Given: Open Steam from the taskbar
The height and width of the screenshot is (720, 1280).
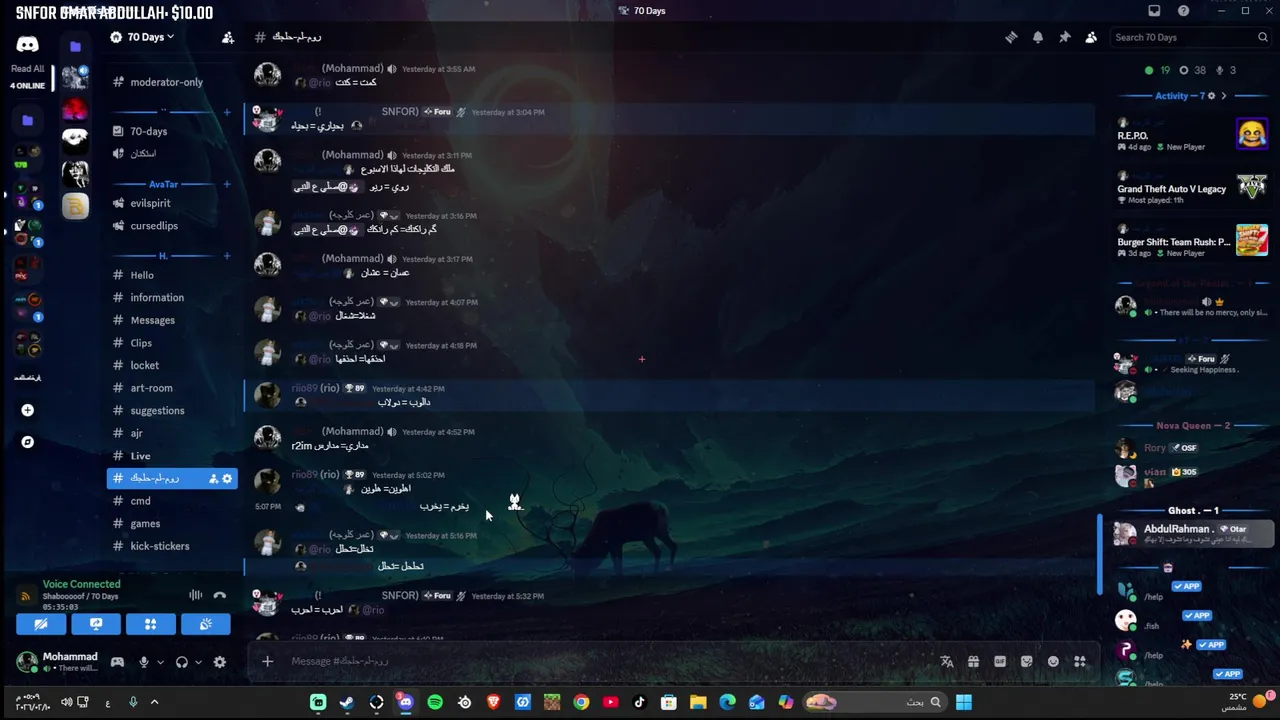Looking at the screenshot, I should tap(347, 702).
